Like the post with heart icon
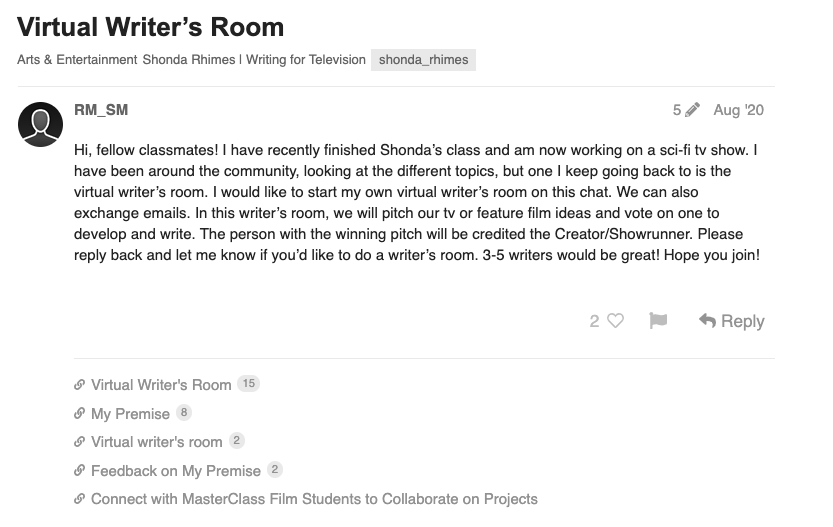Screen dimensions: 833x527 615,321
